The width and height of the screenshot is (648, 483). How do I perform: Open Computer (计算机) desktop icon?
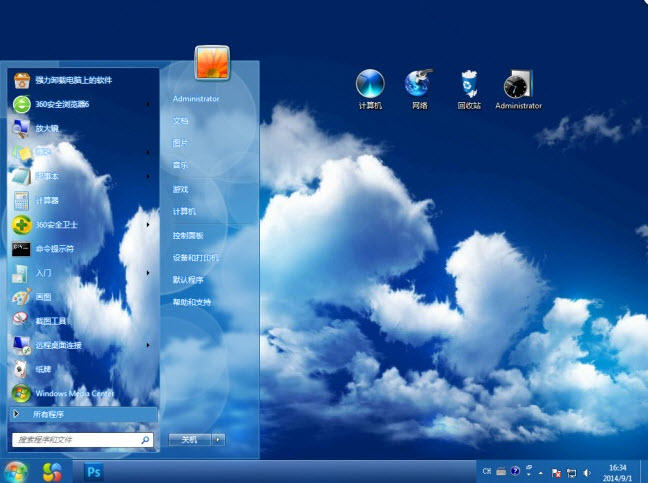click(x=370, y=84)
